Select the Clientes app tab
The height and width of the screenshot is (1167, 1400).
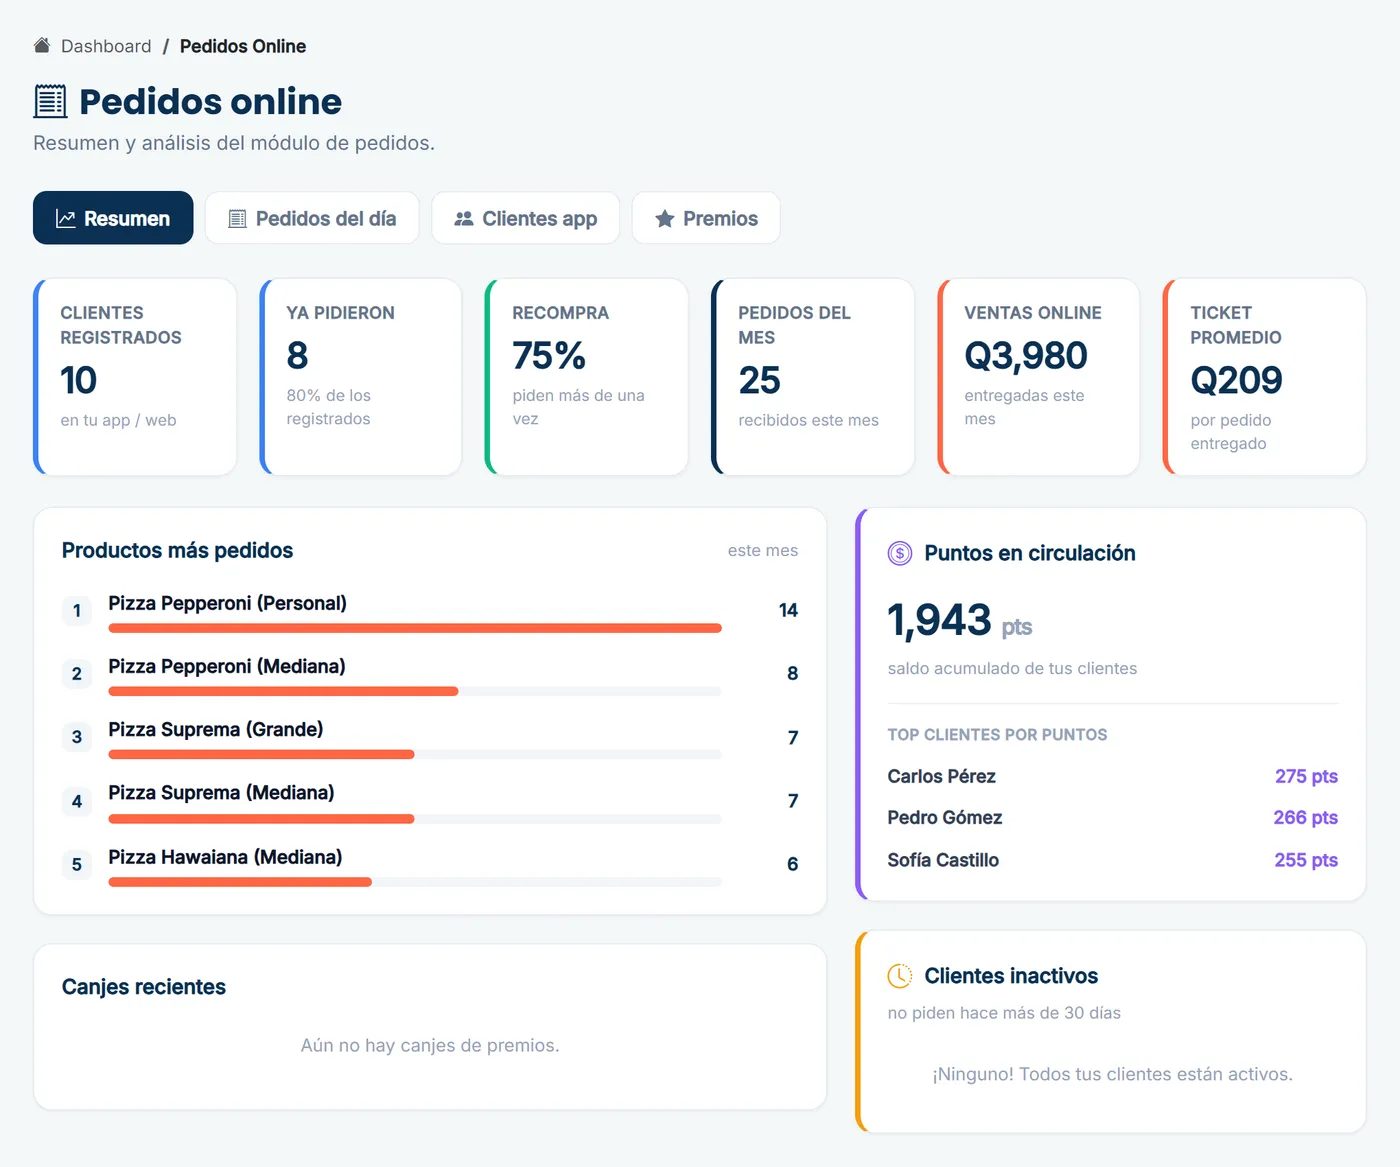point(526,218)
